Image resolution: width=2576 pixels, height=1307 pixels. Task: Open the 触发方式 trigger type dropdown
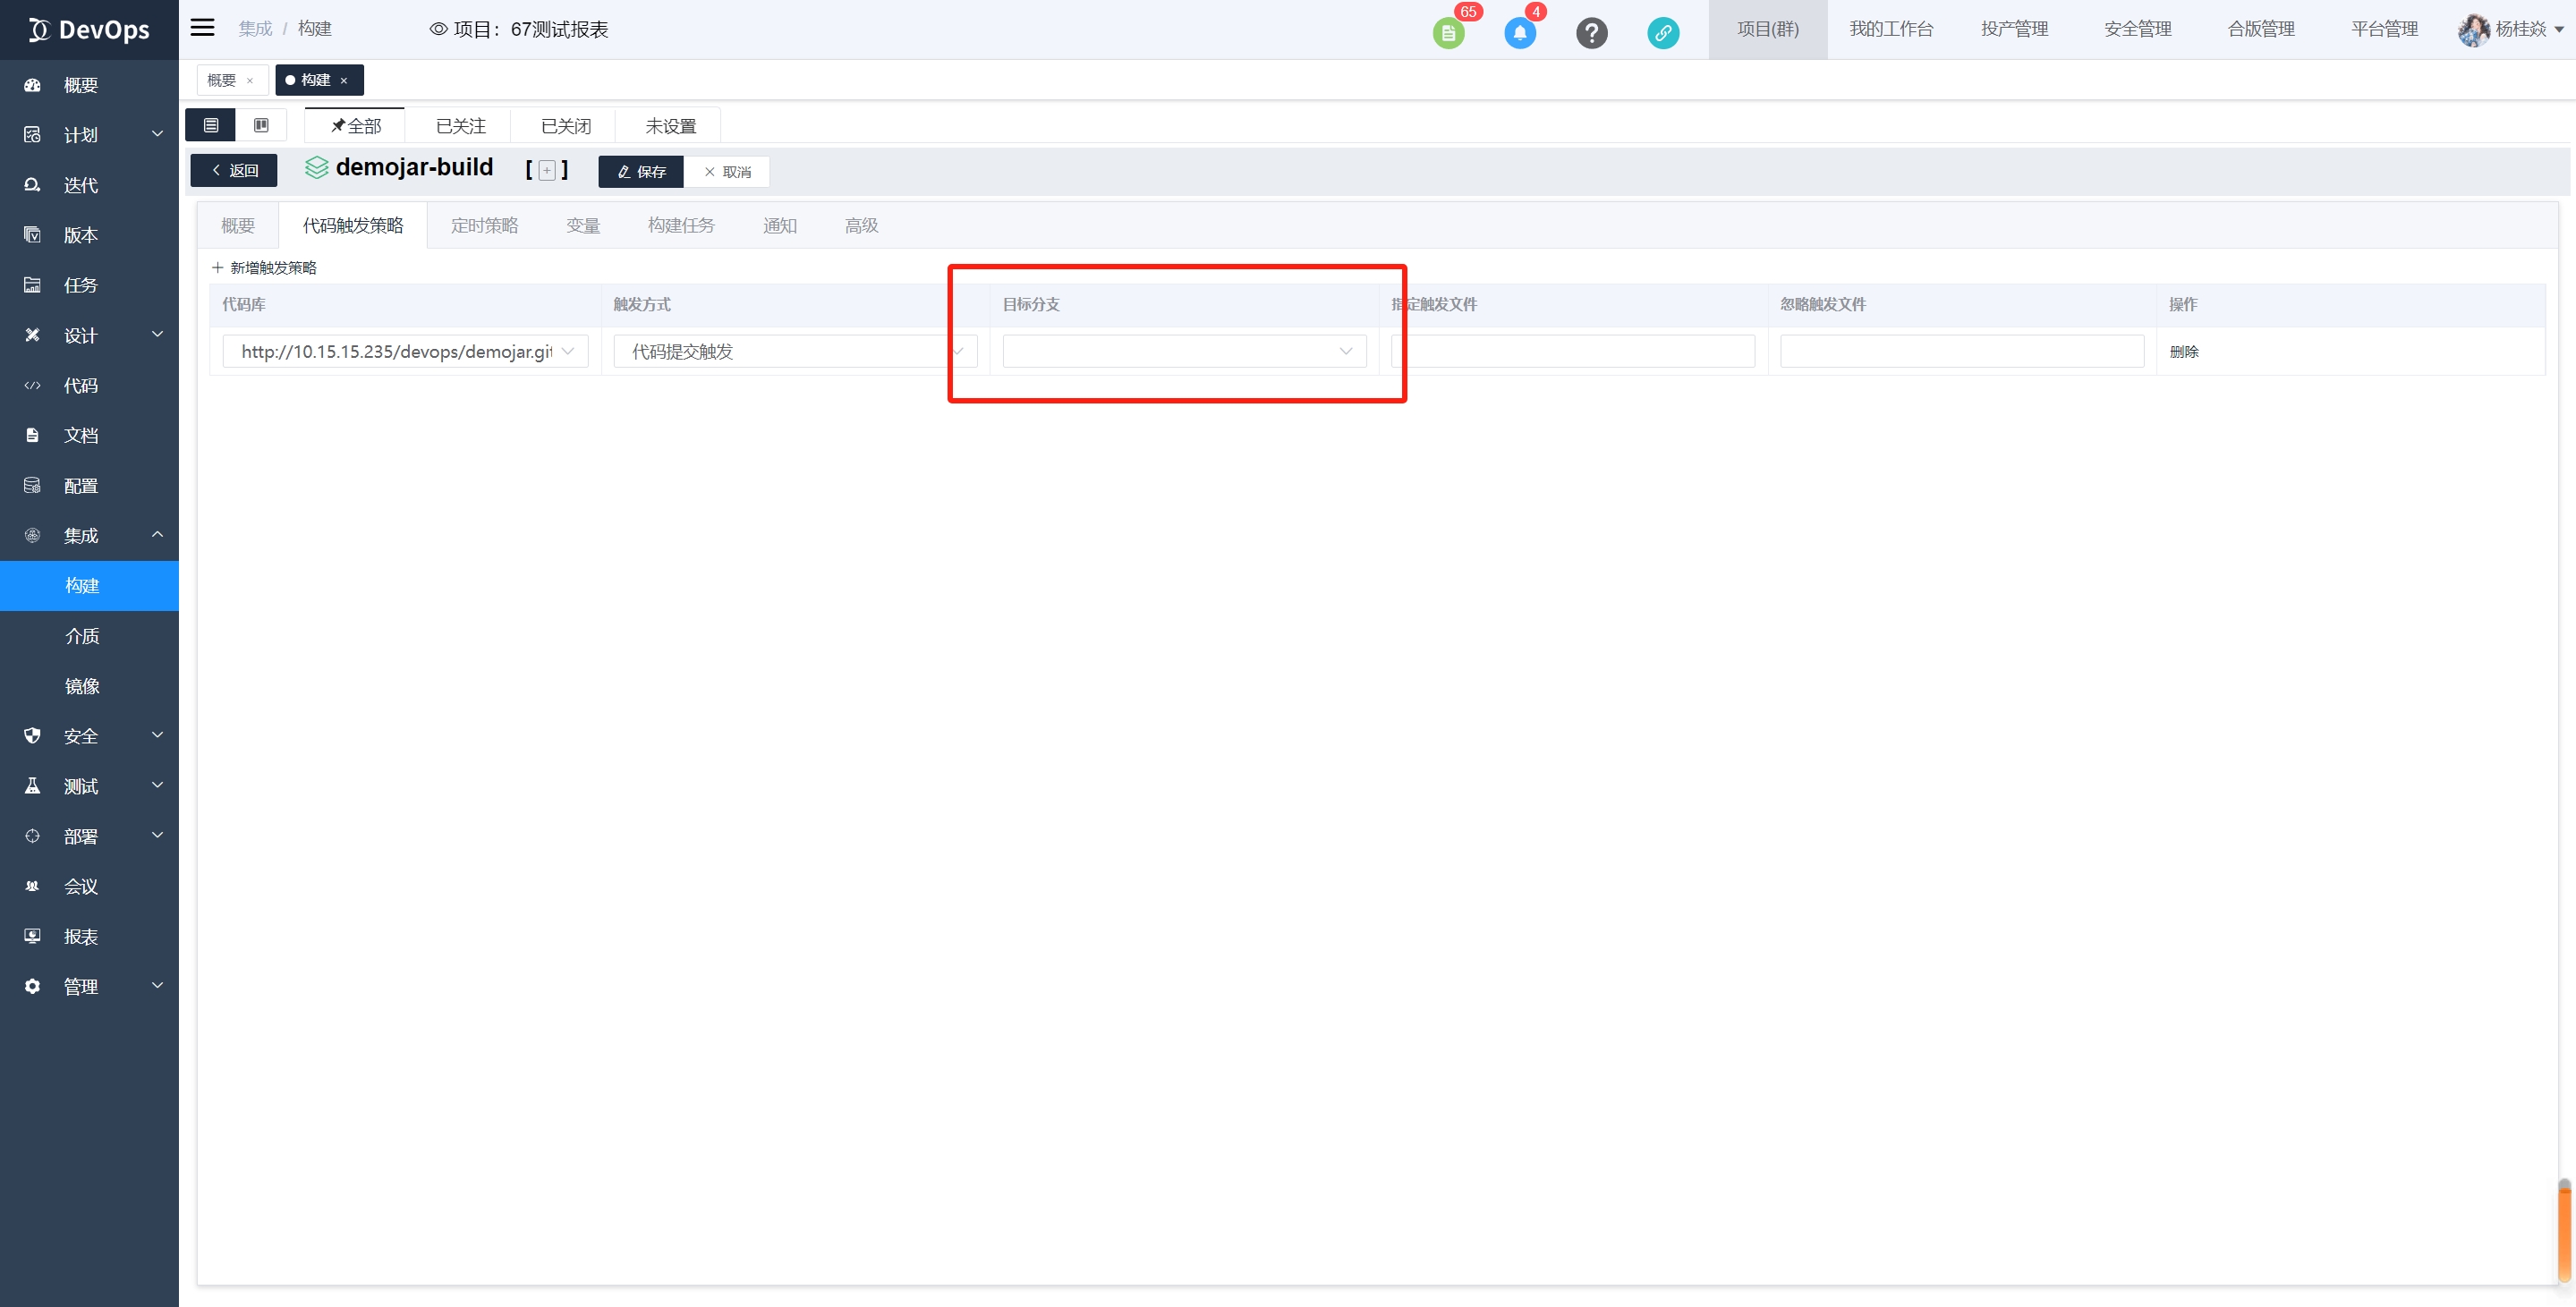(795, 351)
